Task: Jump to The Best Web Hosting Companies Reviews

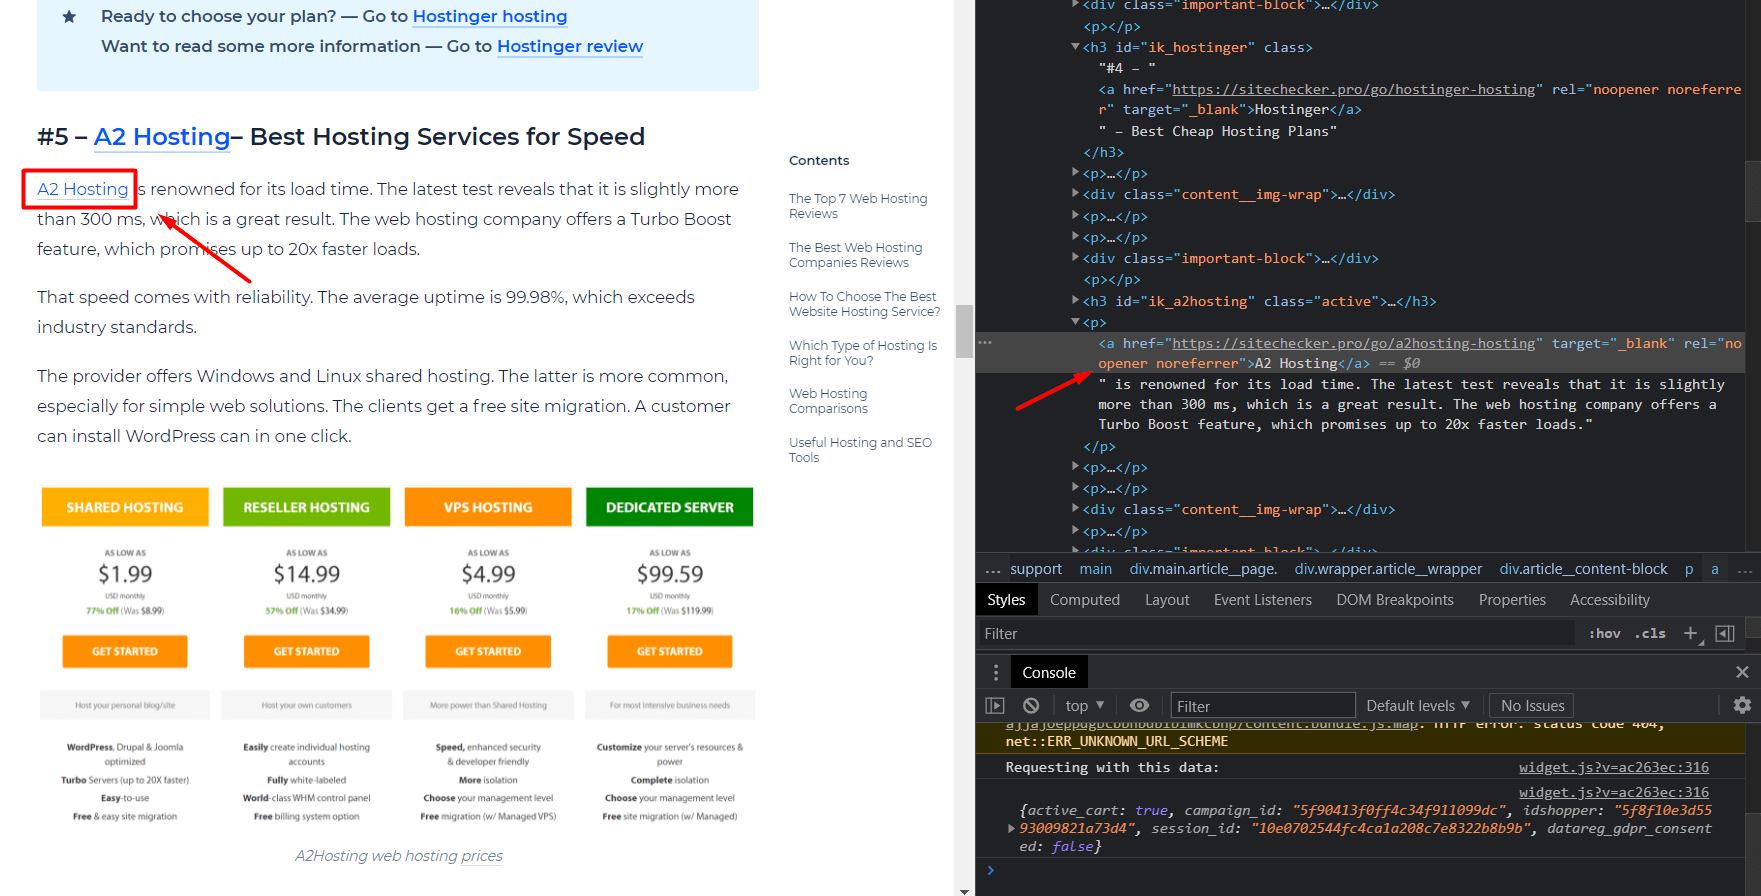Action: 855,255
